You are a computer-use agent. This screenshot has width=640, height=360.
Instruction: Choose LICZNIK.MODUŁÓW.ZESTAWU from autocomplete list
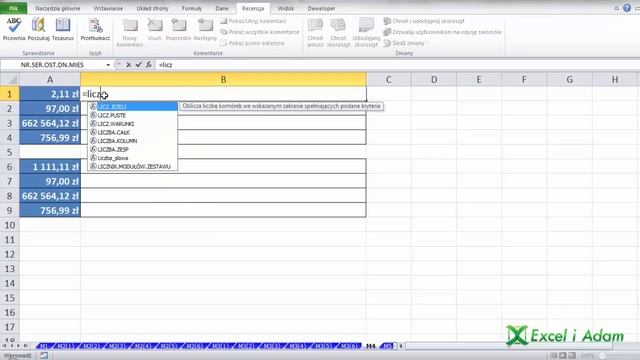133,167
